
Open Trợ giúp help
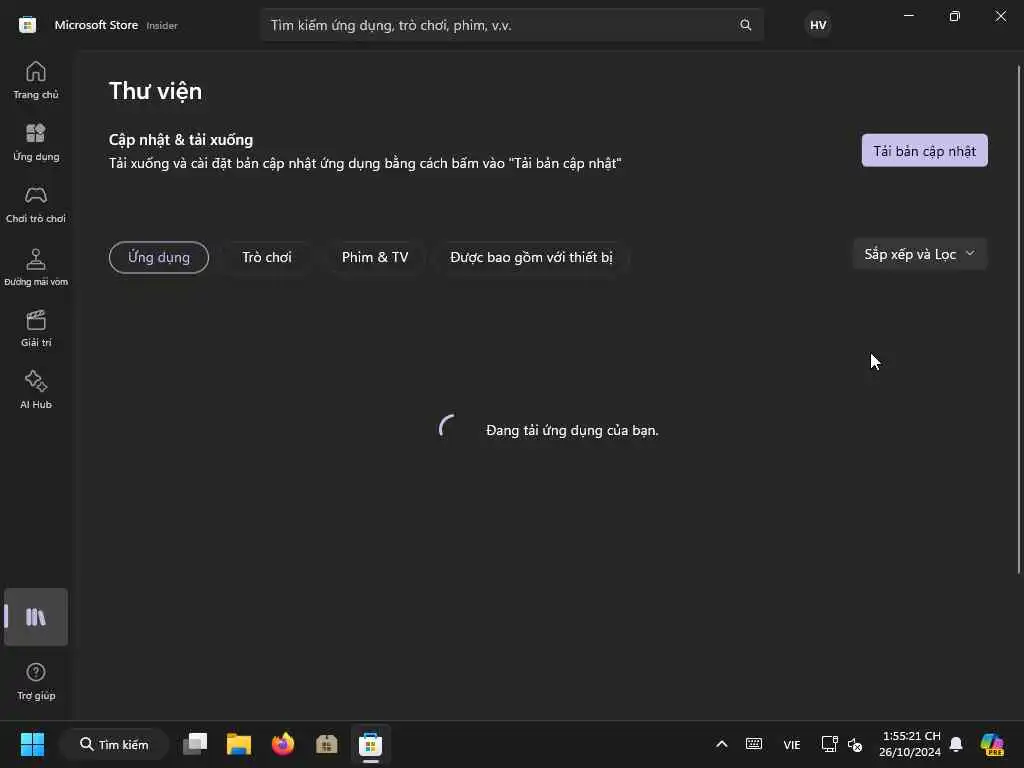click(36, 682)
